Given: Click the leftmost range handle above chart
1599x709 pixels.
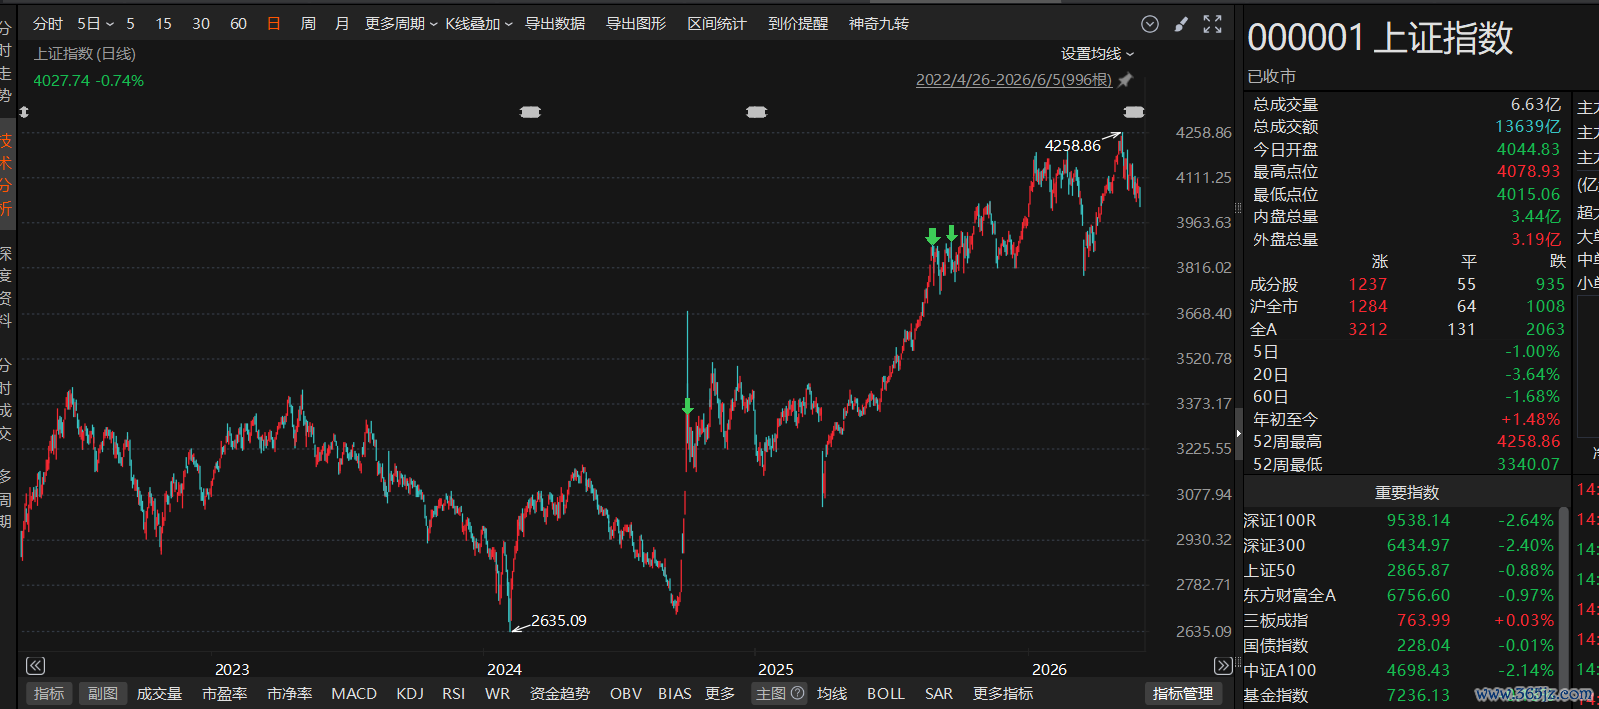Looking at the screenshot, I should [530, 112].
